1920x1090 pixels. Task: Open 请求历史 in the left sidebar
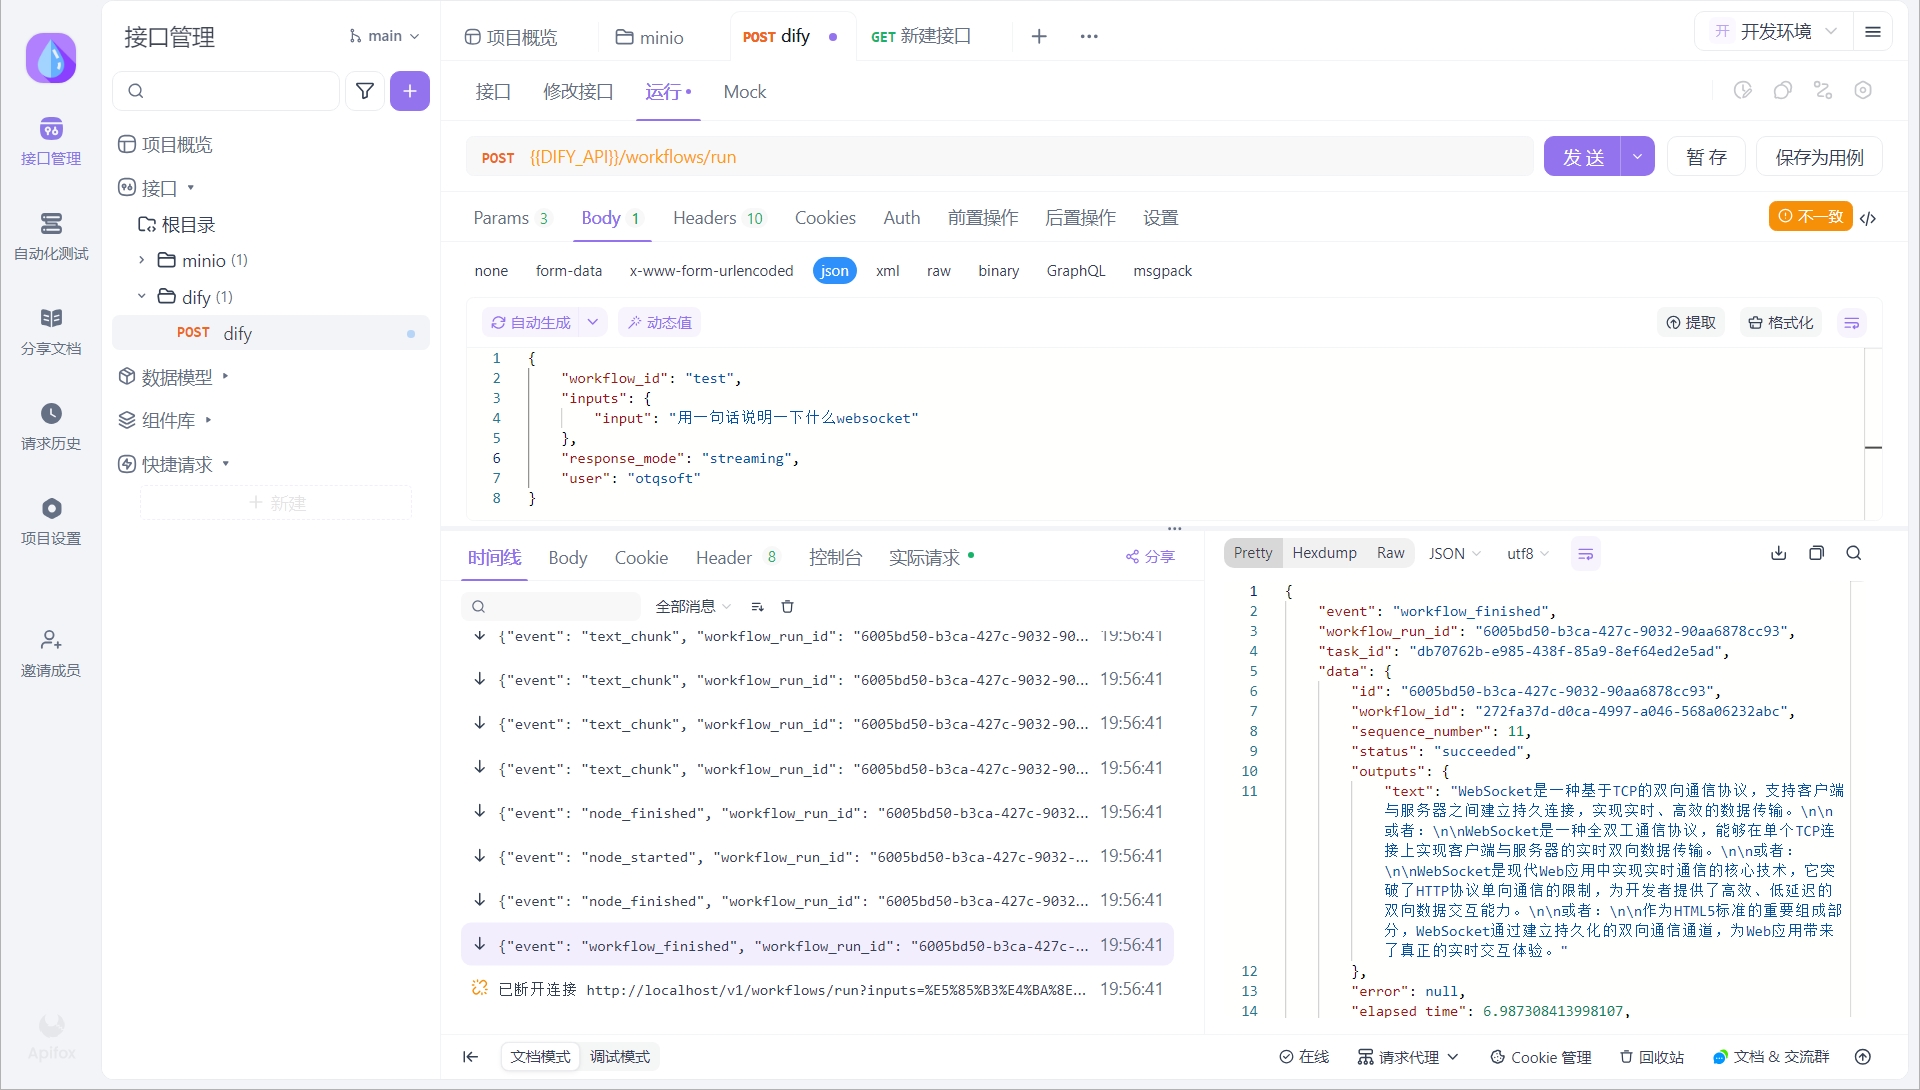click(x=51, y=426)
